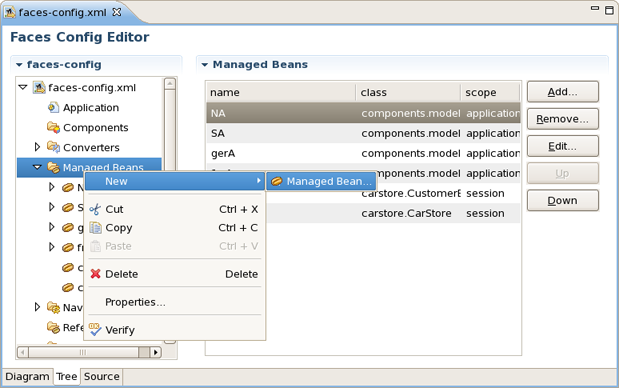The image size is (619, 388).
Task: Collapse the faces-config section header
Action: pyautogui.click(x=19, y=65)
